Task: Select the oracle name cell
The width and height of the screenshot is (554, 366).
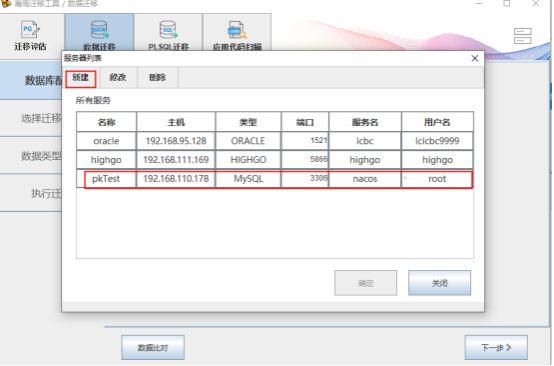Action: (106, 141)
